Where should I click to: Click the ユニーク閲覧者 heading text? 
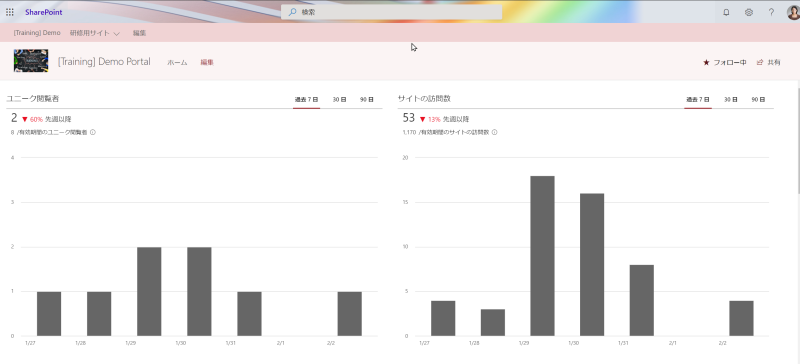pyautogui.click(x=33, y=99)
